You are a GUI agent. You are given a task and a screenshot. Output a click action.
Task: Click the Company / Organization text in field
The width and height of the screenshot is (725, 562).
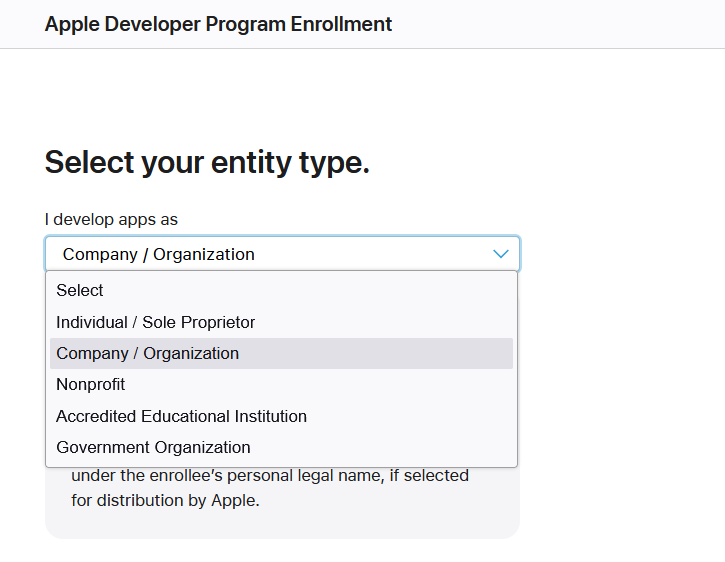(x=158, y=254)
